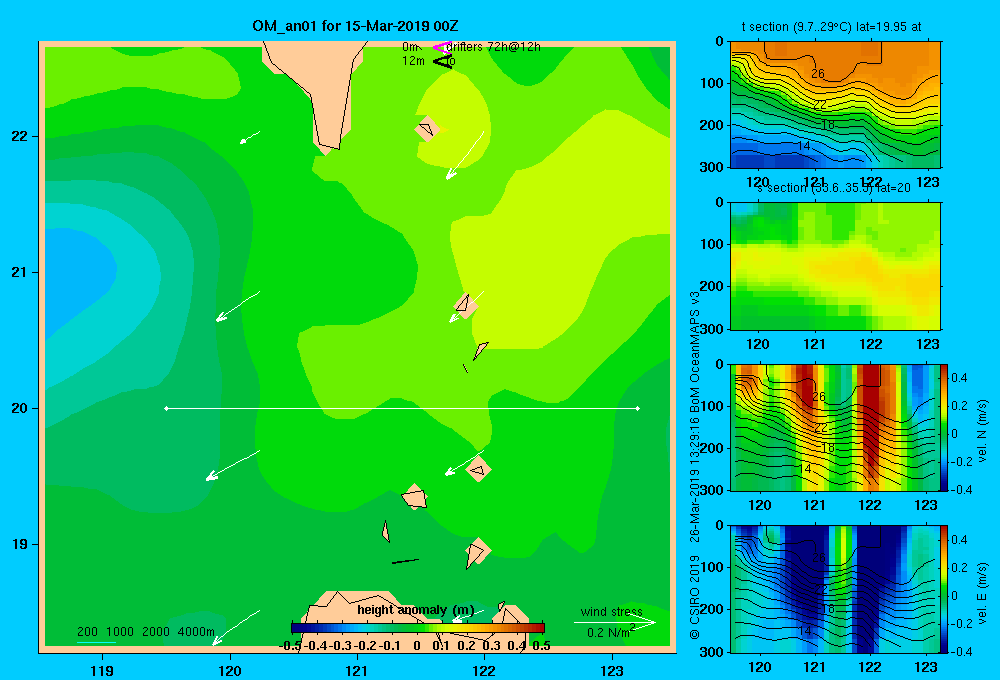Click the wind stress reference arrow

pyautogui.click(x=615, y=622)
